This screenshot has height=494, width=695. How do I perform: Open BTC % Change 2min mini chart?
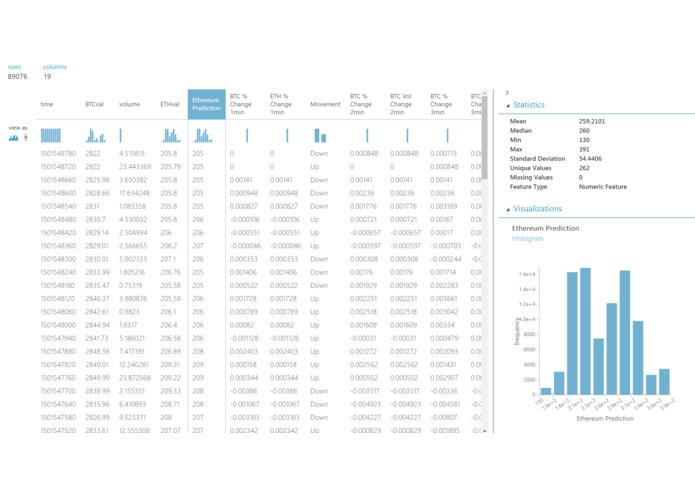click(367, 136)
